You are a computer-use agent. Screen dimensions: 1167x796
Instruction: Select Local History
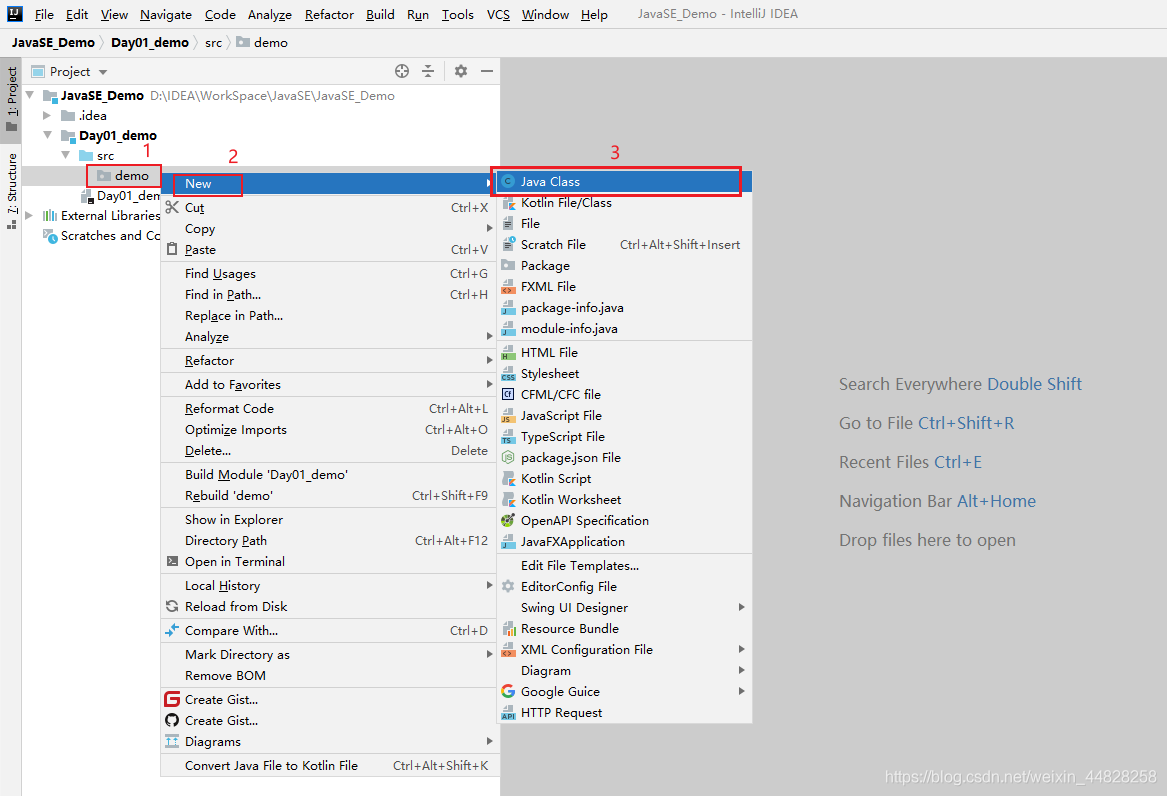click(328, 585)
